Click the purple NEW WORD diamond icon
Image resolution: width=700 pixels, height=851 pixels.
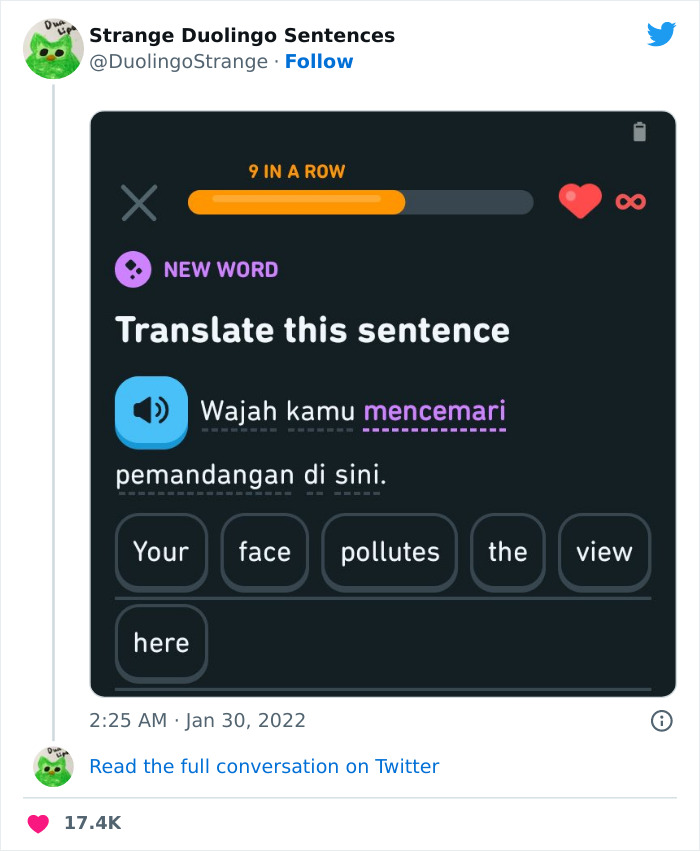(133, 268)
